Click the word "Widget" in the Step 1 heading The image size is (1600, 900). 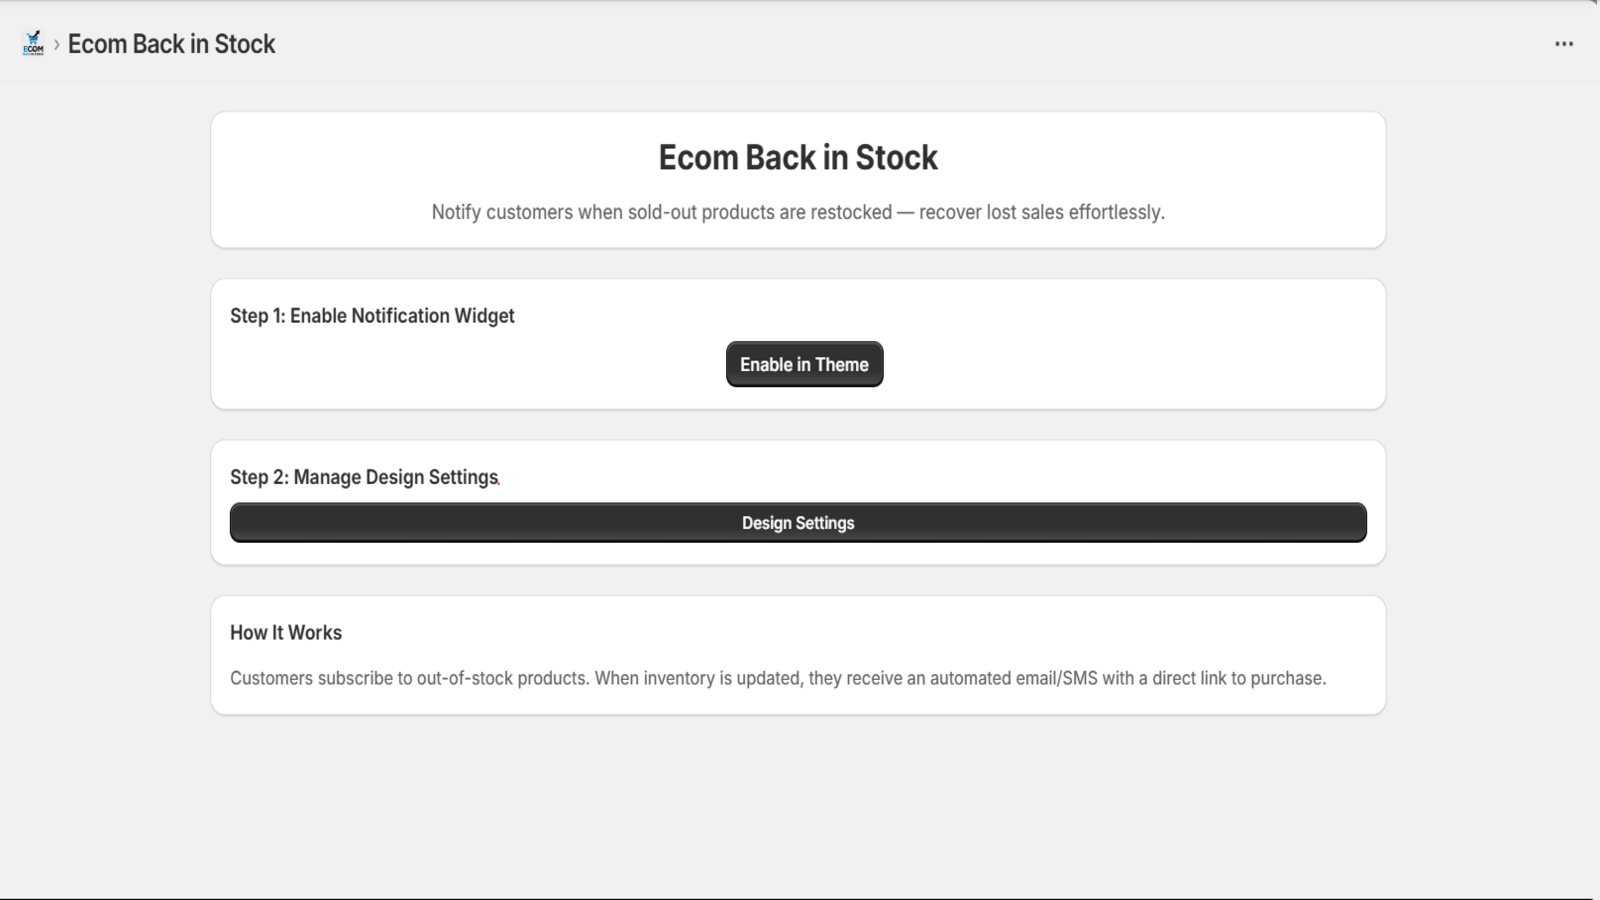tap(484, 316)
